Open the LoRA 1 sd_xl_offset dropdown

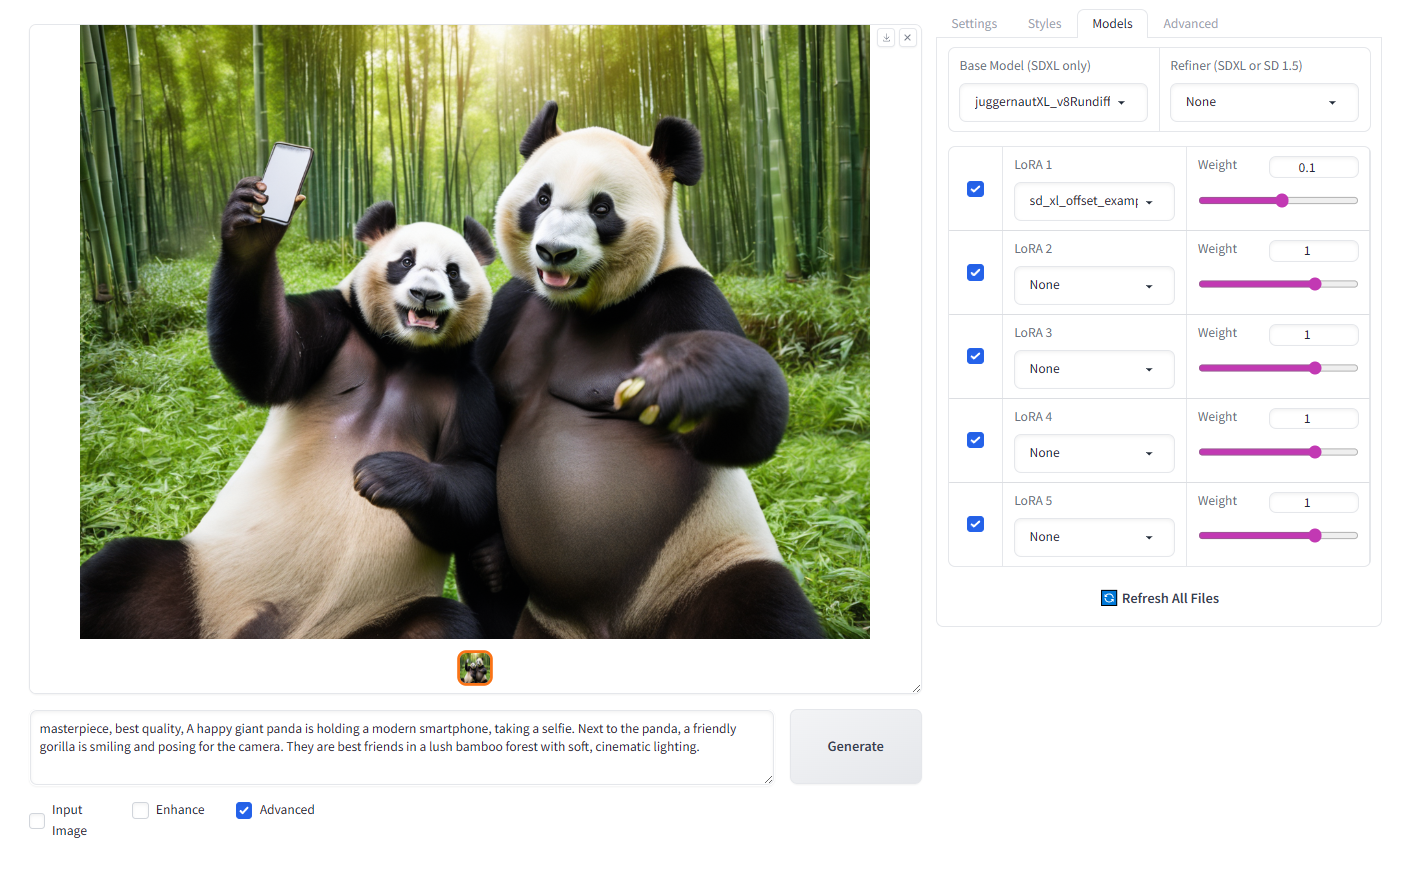[1093, 201]
